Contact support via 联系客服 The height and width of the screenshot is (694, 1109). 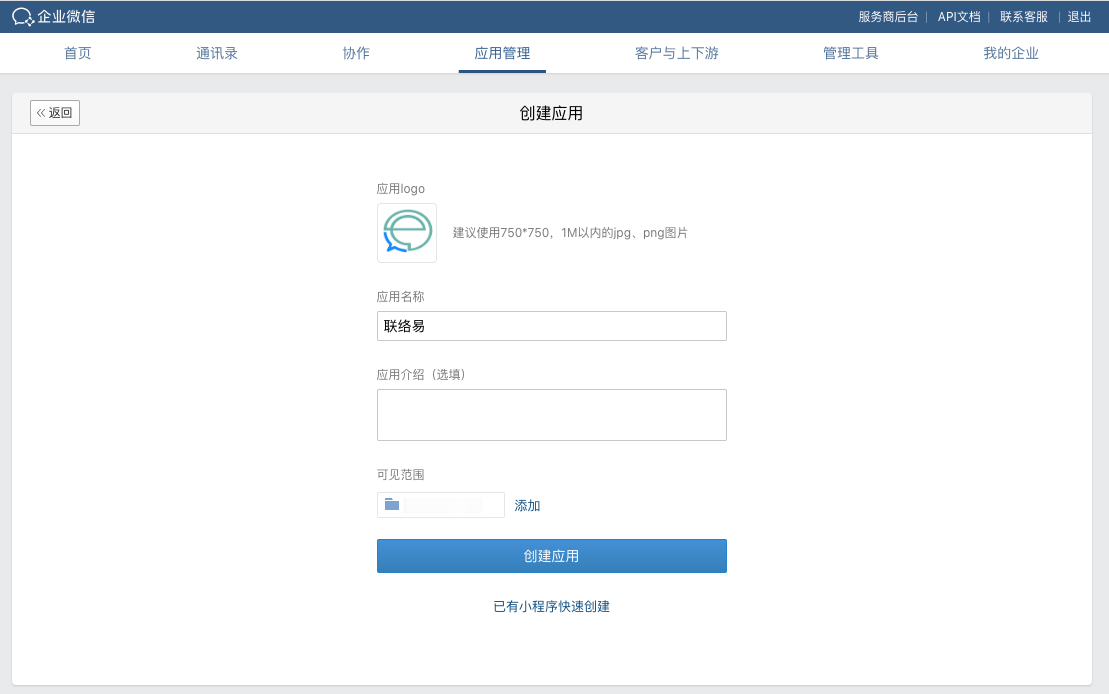[x=1024, y=16]
